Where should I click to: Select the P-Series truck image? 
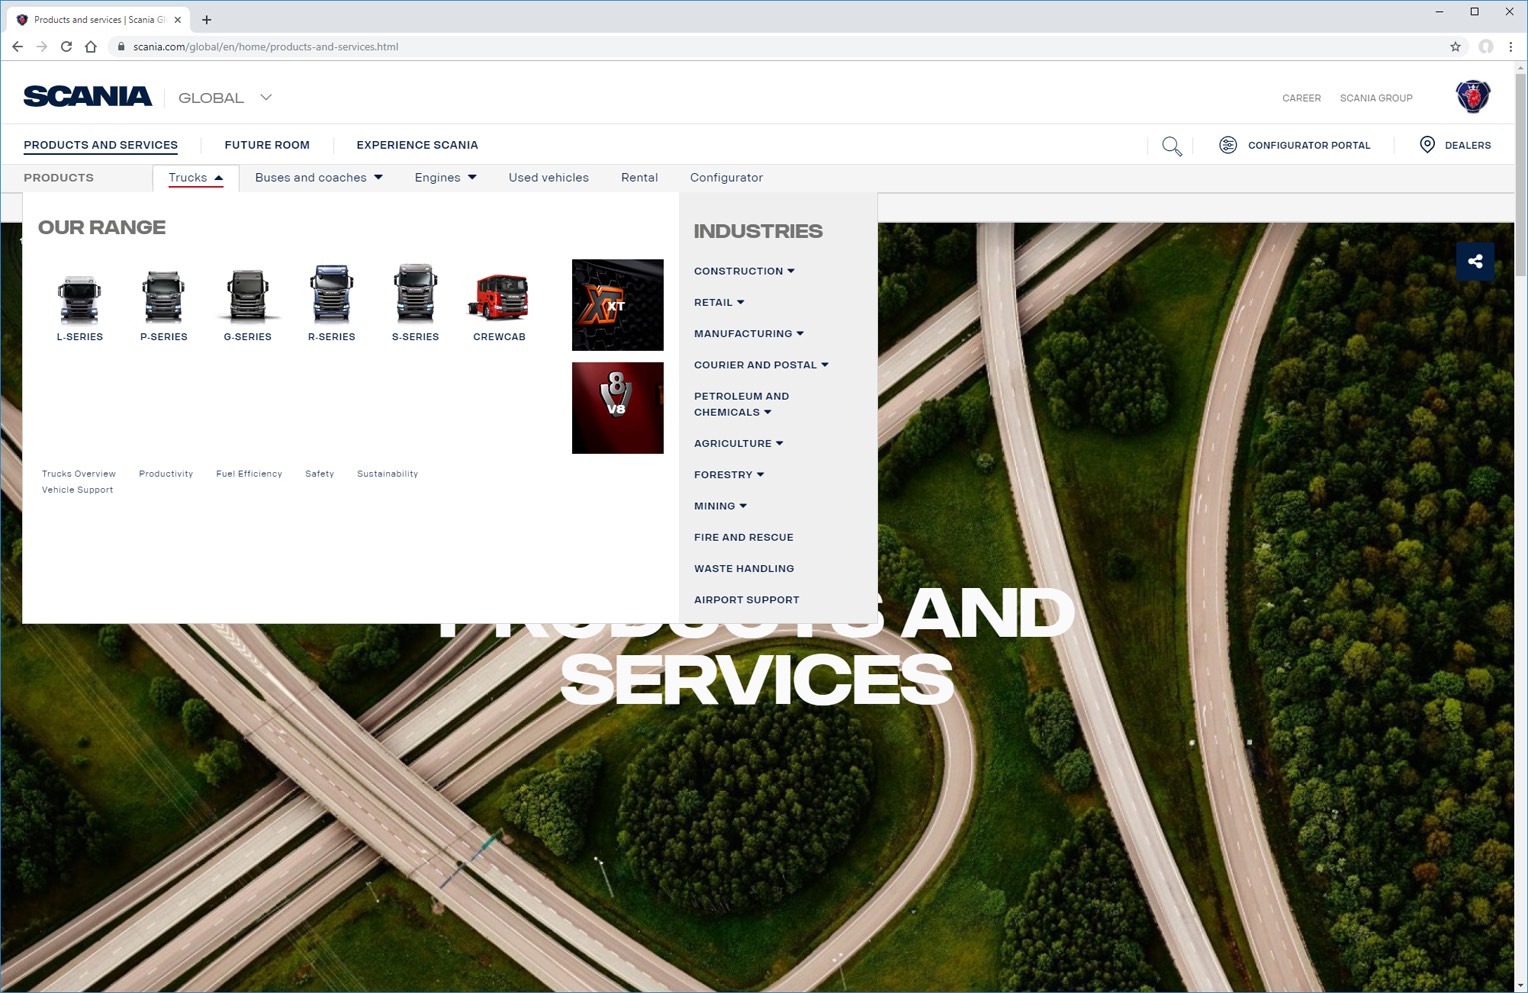click(163, 297)
